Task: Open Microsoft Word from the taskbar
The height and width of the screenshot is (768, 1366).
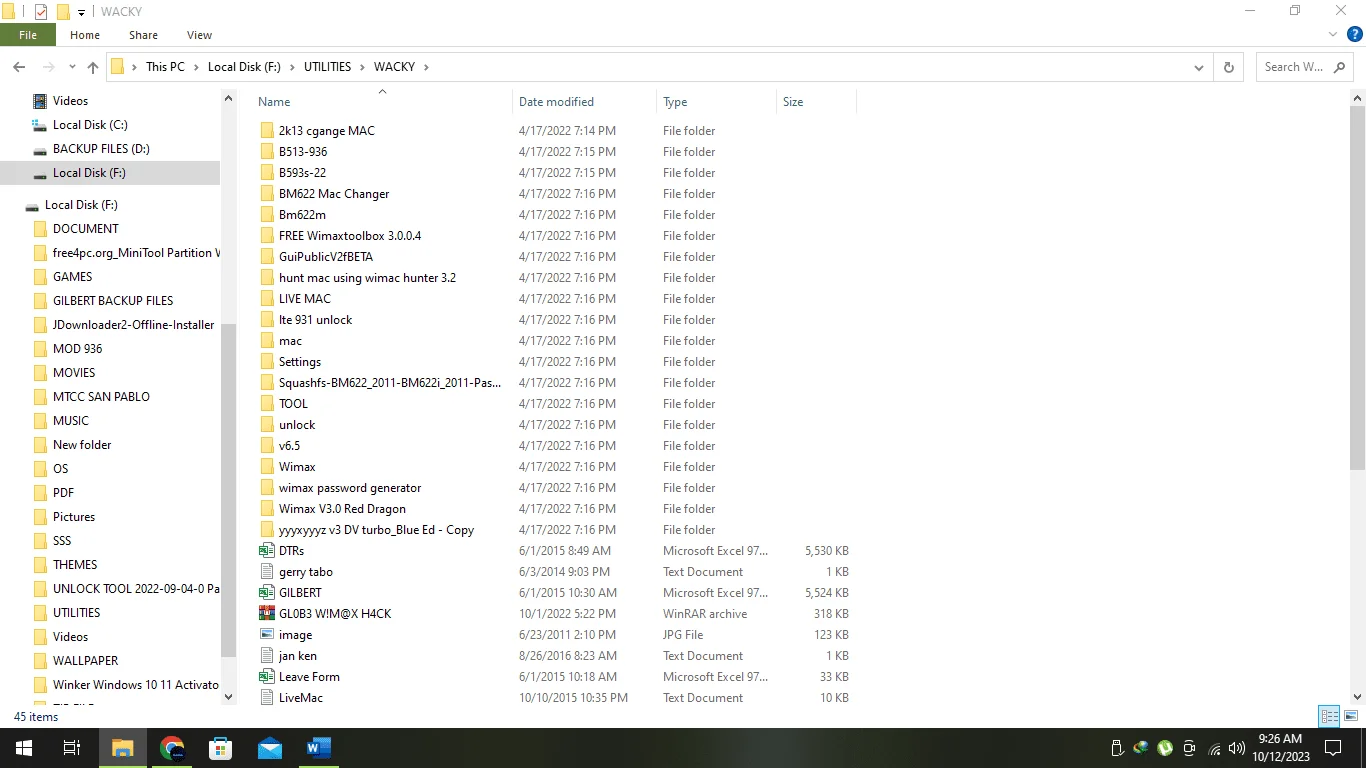Action: 319,748
